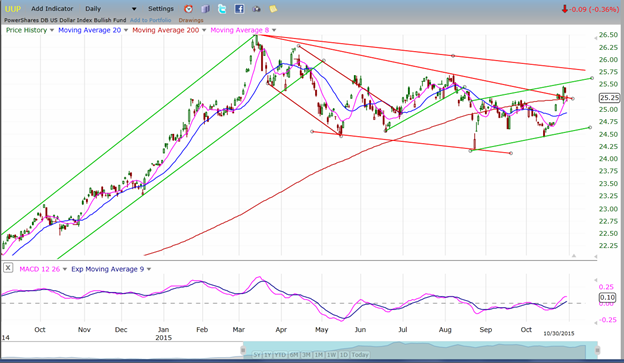This screenshot has height=363, width=624.
Task: Select the 1D range button
Action: pos(344,355)
